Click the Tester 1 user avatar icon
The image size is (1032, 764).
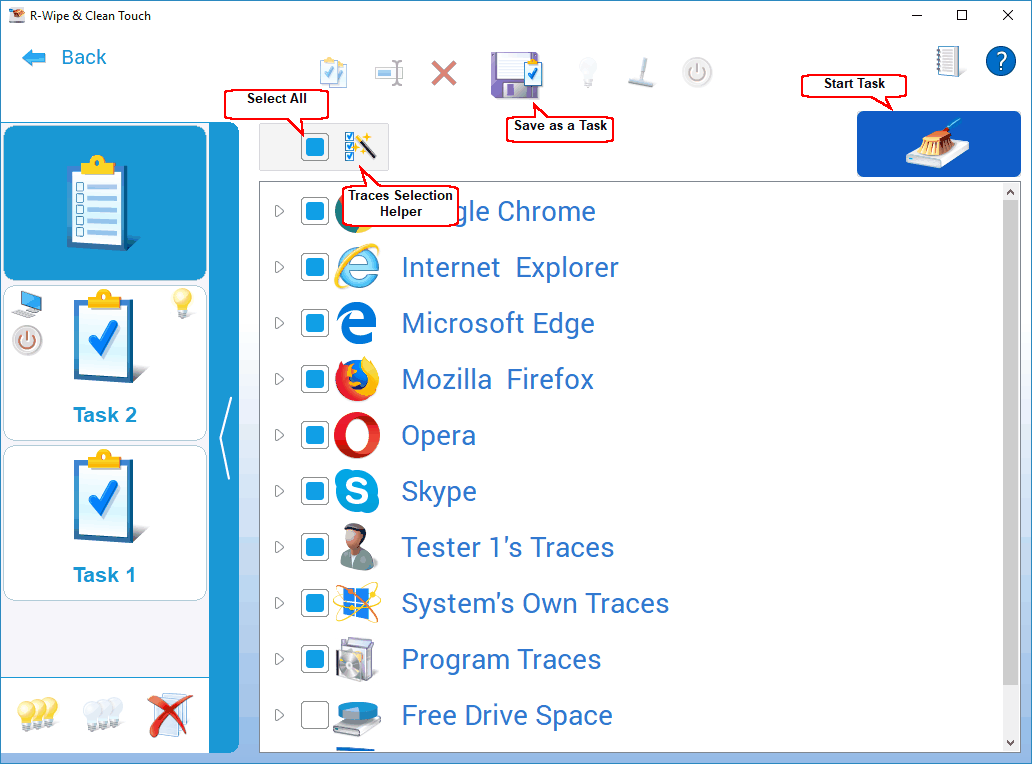(x=357, y=547)
